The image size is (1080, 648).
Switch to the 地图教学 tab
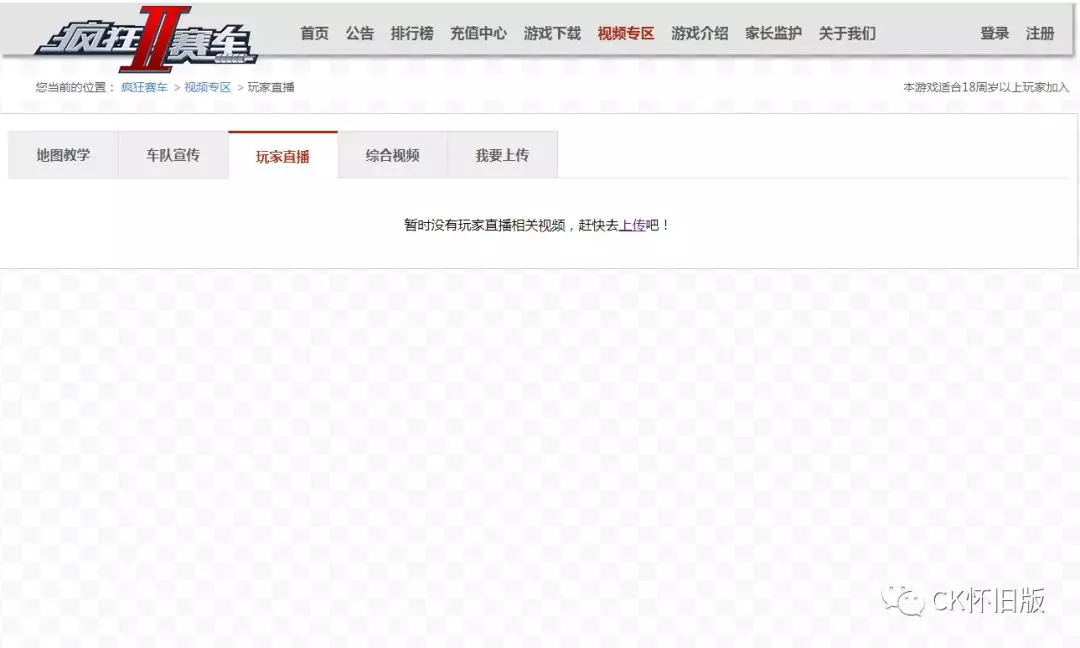pyautogui.click(x=63, y=155)
